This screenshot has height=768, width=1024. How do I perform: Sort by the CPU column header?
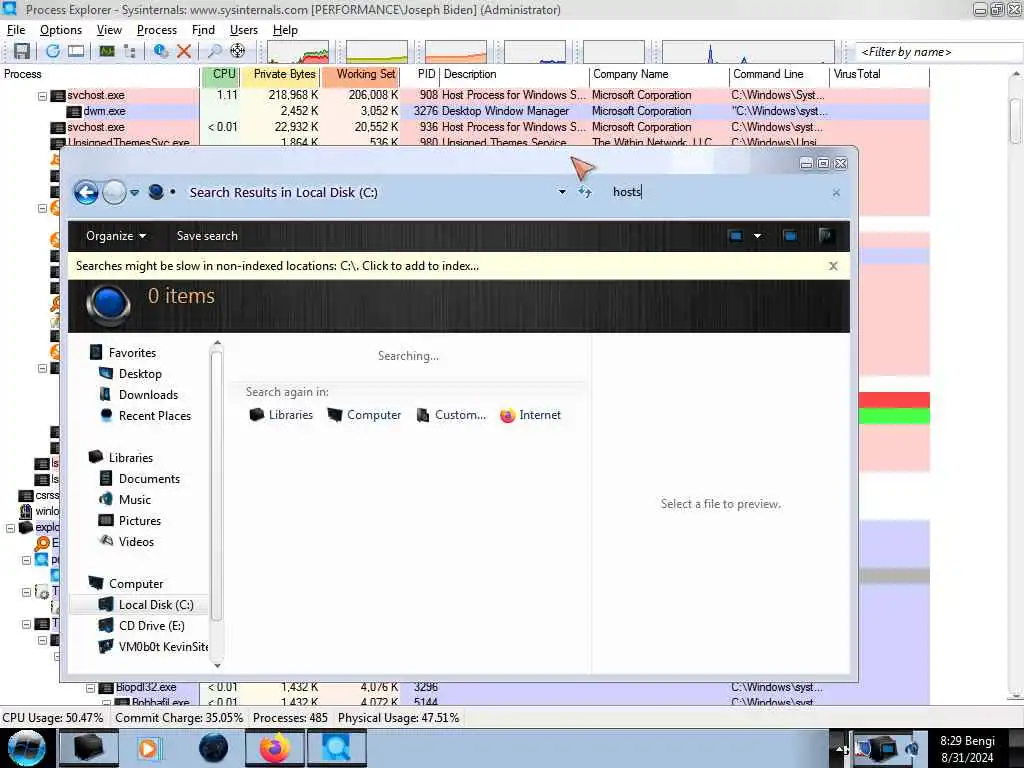point(221,74)
